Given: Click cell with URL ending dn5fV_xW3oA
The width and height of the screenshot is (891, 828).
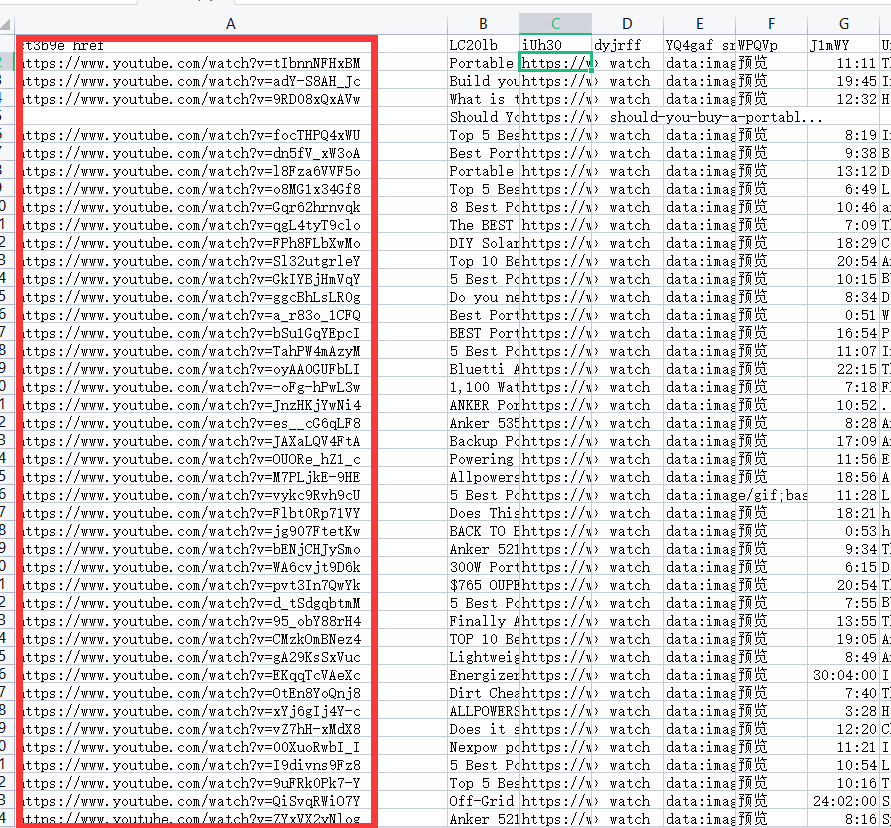Looking at the screenshot, I should point(231,153).
